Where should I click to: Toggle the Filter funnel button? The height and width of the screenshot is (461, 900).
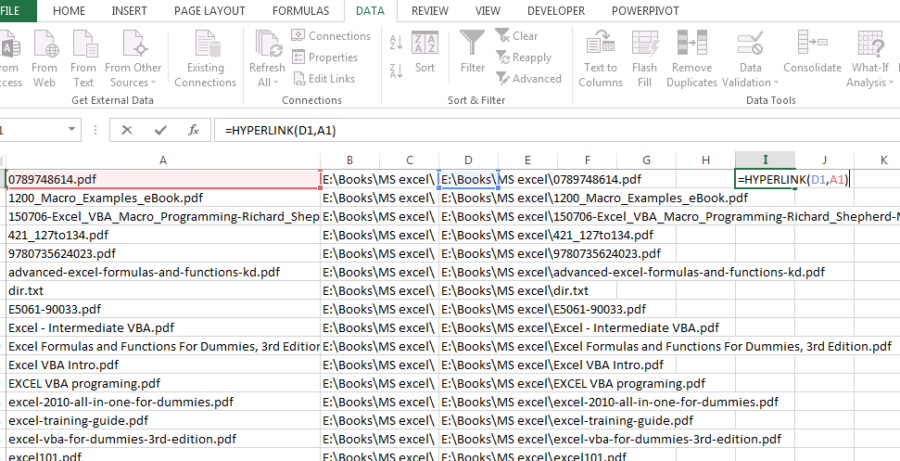pos(472,52)
